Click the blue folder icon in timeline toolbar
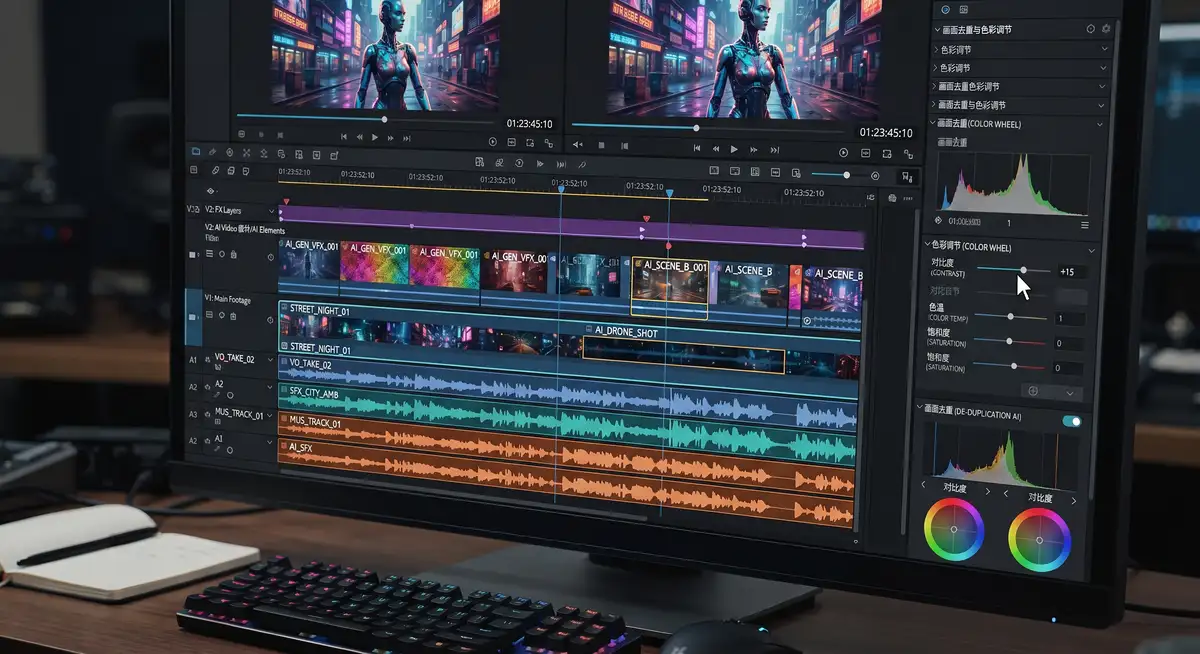The image size is (1200, 654). point(196,152)
